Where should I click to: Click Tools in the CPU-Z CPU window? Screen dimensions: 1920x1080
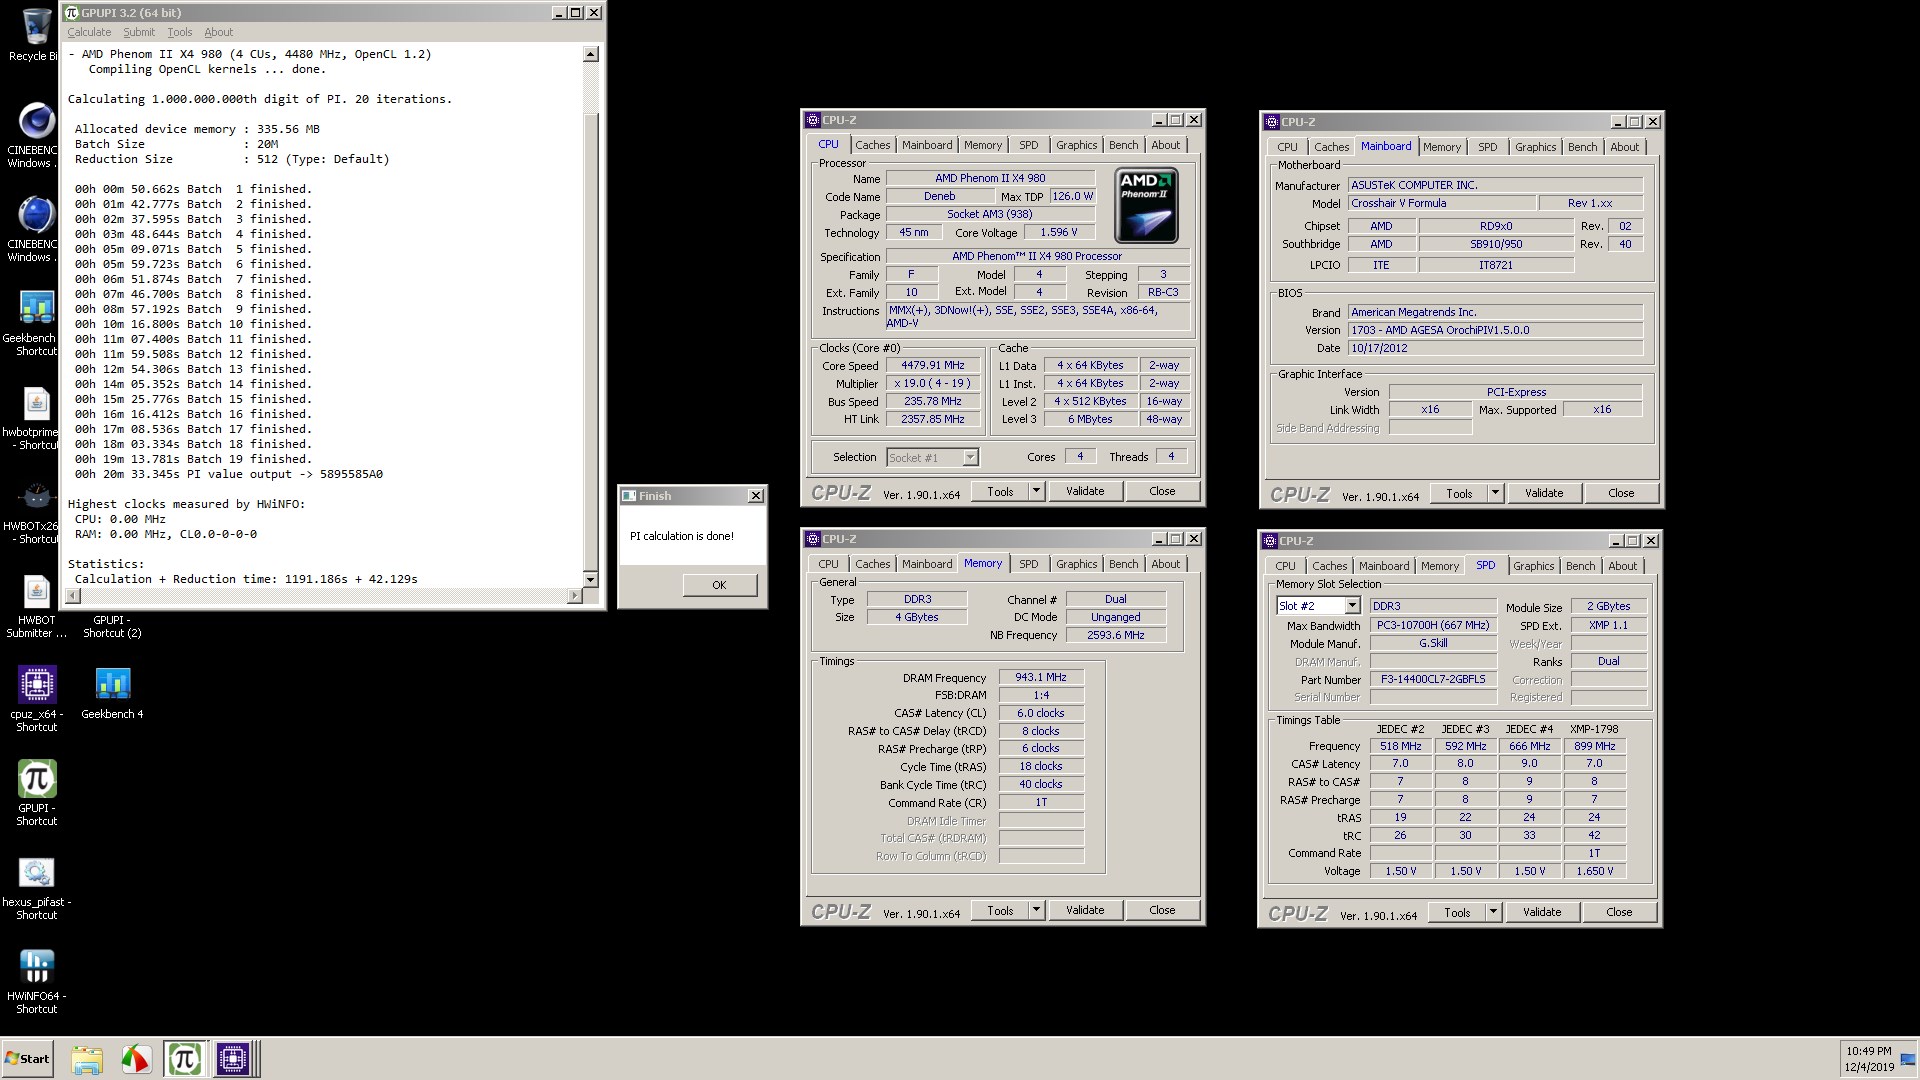tap(1000, 491)
